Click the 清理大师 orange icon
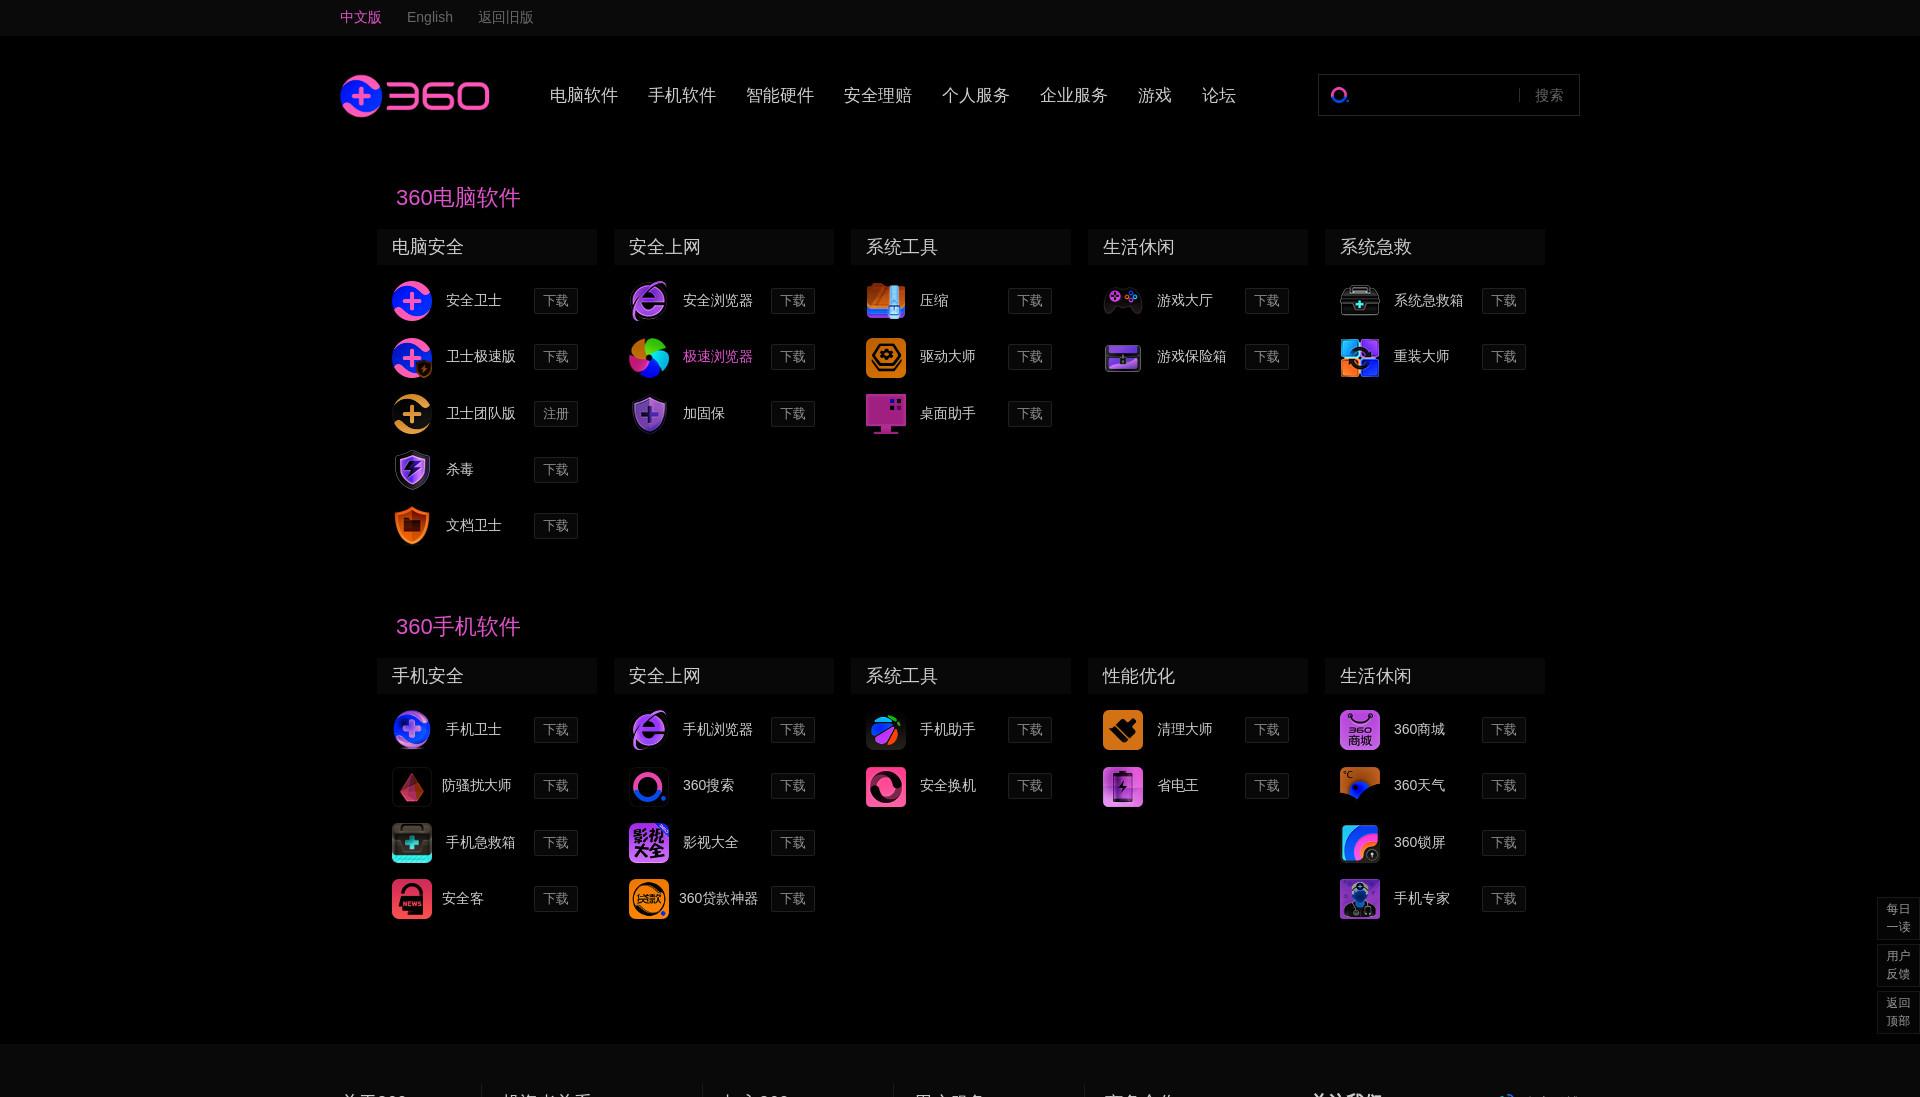 (1123, 730)
